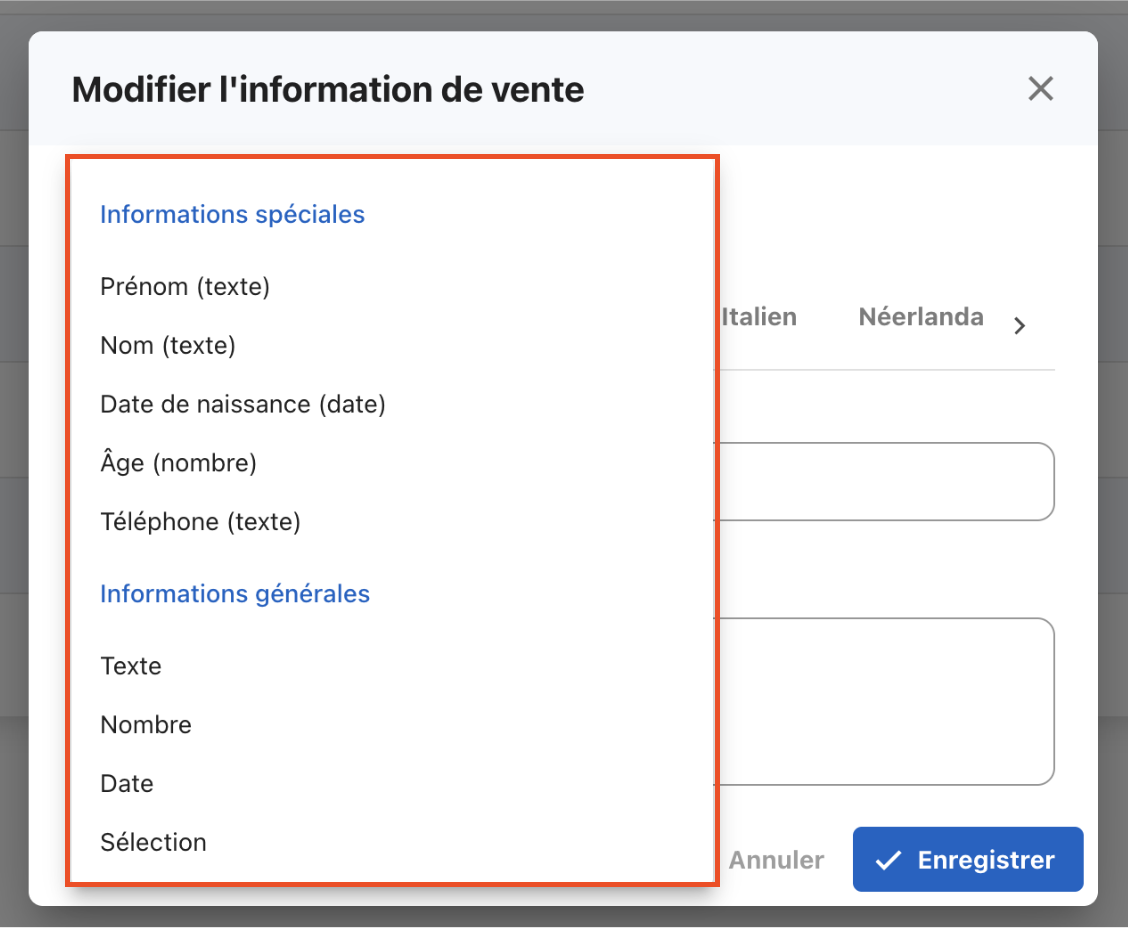Screen dimensions: 1130x928
Task: Click the Enregistrer button
Action: [x=967, y=860]
